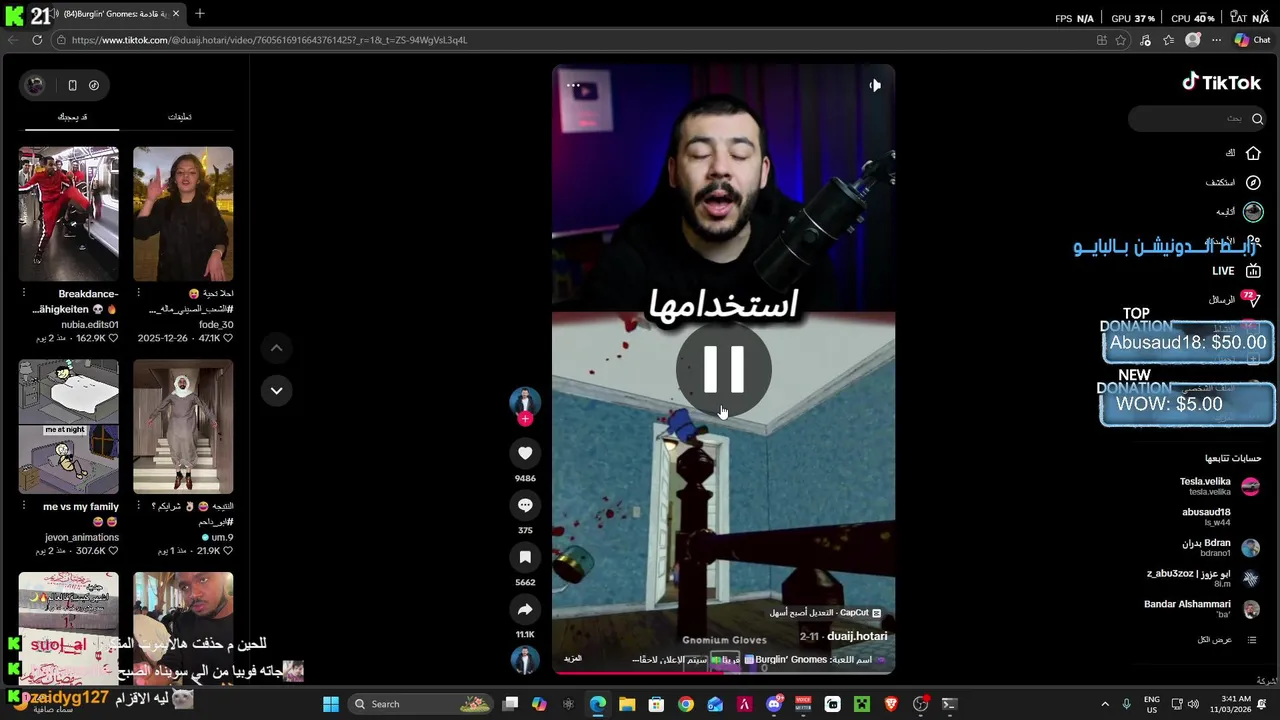
Task: Open the nubia.edits01 username
Action: point(90,325)
